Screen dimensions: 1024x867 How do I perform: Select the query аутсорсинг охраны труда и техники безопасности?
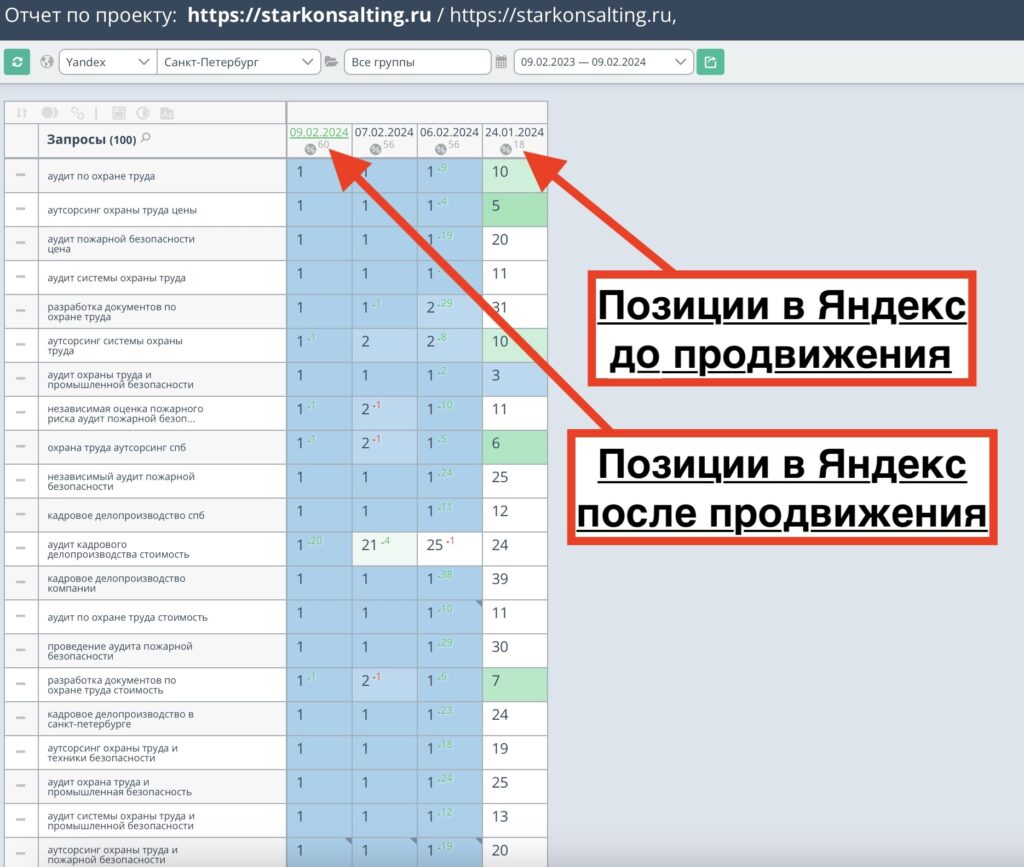pos(112,753)
